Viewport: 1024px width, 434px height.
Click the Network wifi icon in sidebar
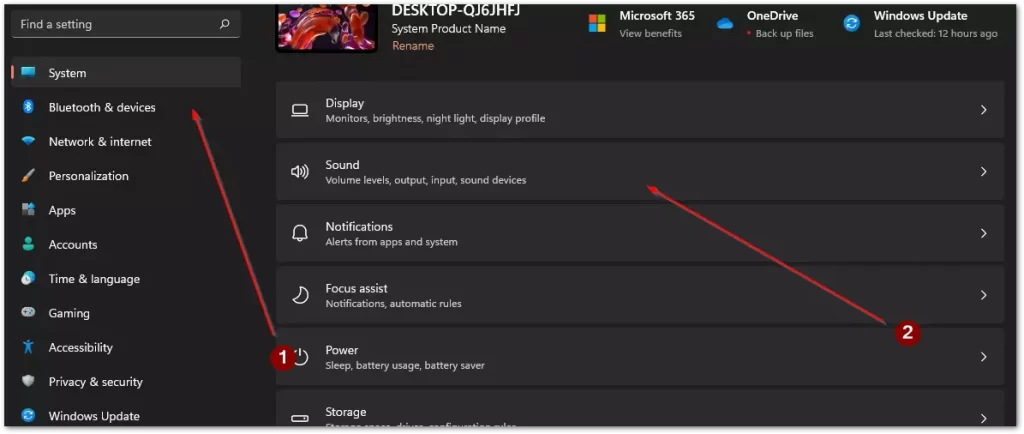(28, 141)
